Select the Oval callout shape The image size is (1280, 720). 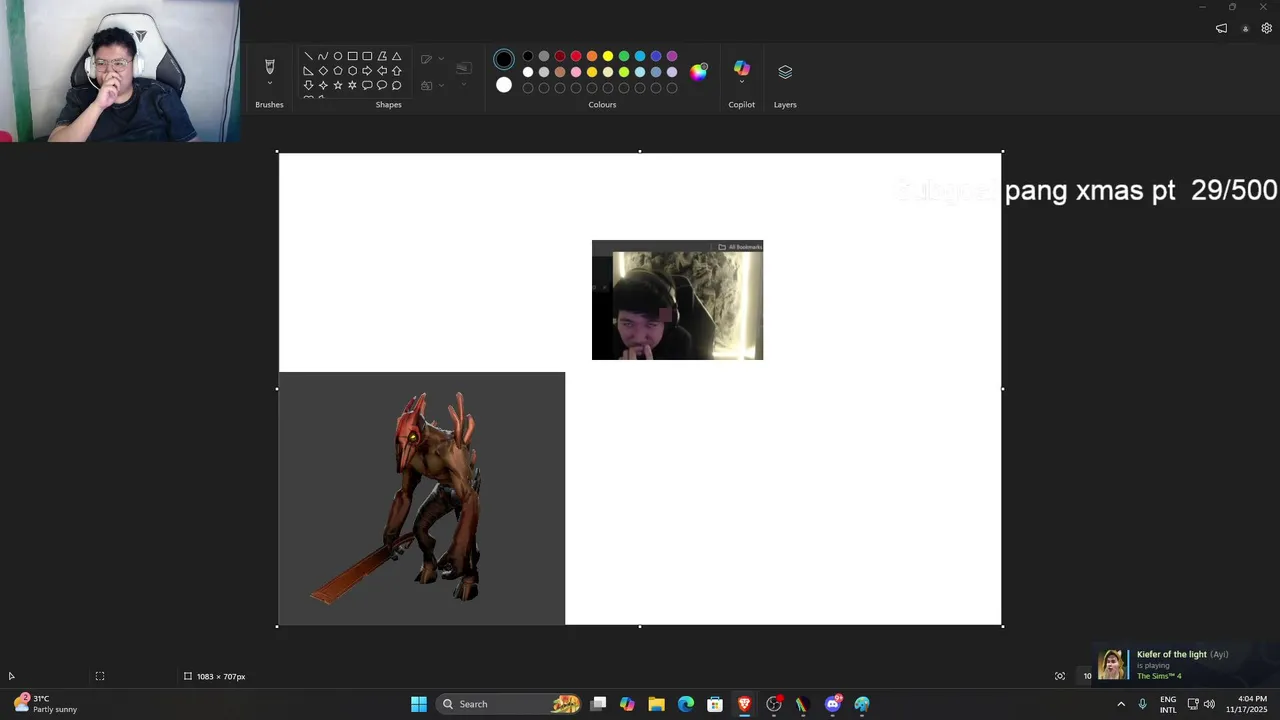pyautogui.click(x=382, y=85)
